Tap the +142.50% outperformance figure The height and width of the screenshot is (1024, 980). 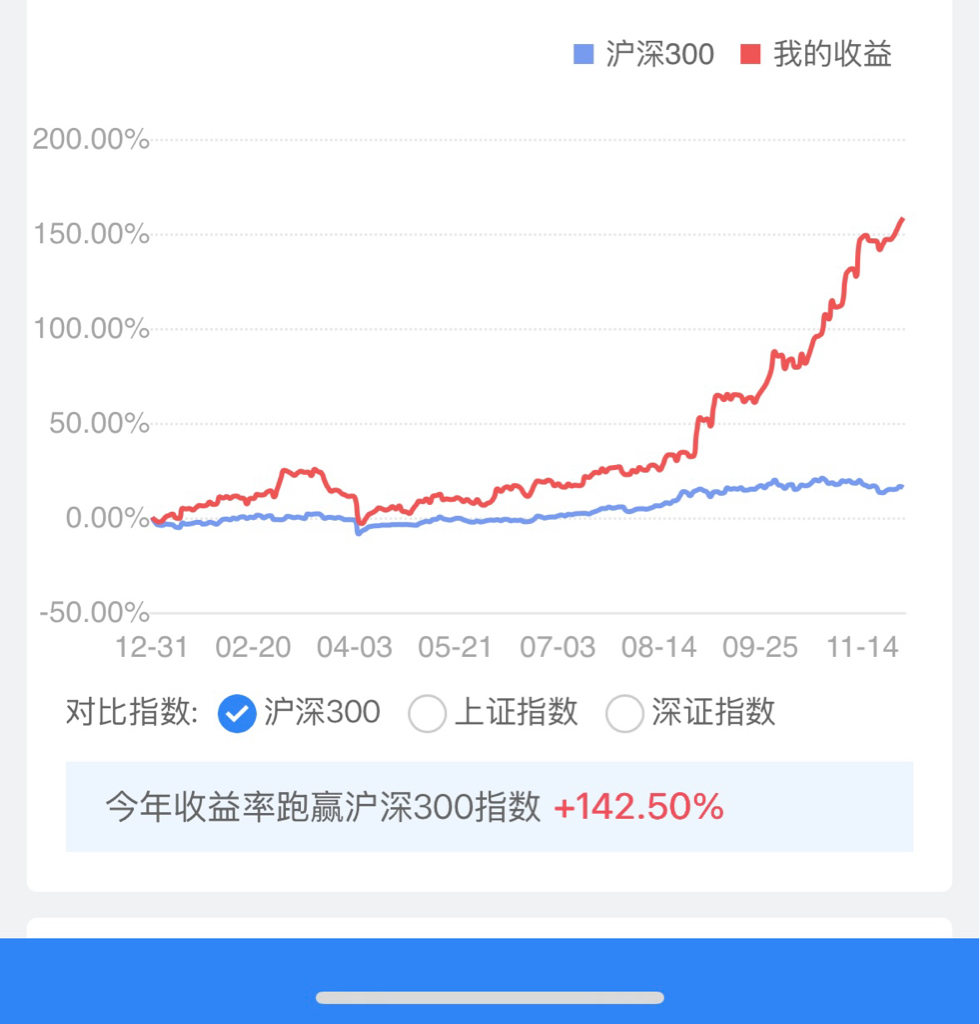639,807
